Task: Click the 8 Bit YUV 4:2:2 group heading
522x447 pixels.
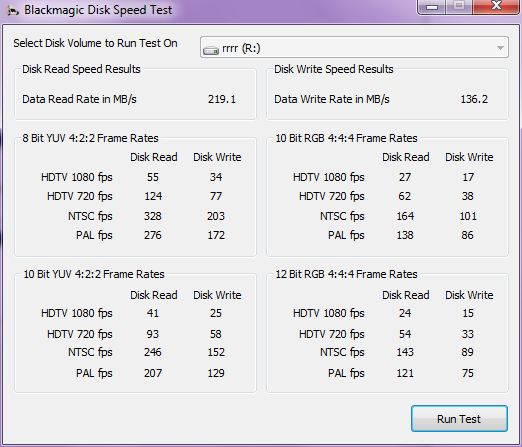Action: coord(90,138)
